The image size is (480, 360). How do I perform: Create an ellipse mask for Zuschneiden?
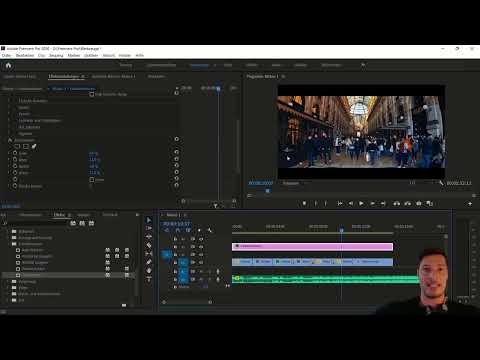[x=17, y=146]
